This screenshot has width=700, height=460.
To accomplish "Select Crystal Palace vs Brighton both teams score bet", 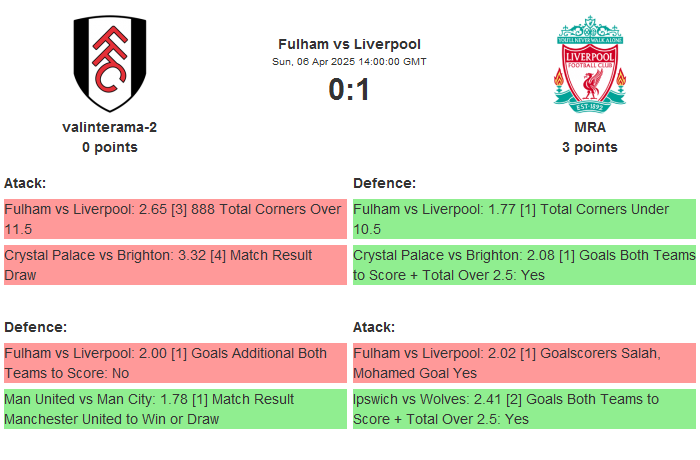I will point(524,265).
